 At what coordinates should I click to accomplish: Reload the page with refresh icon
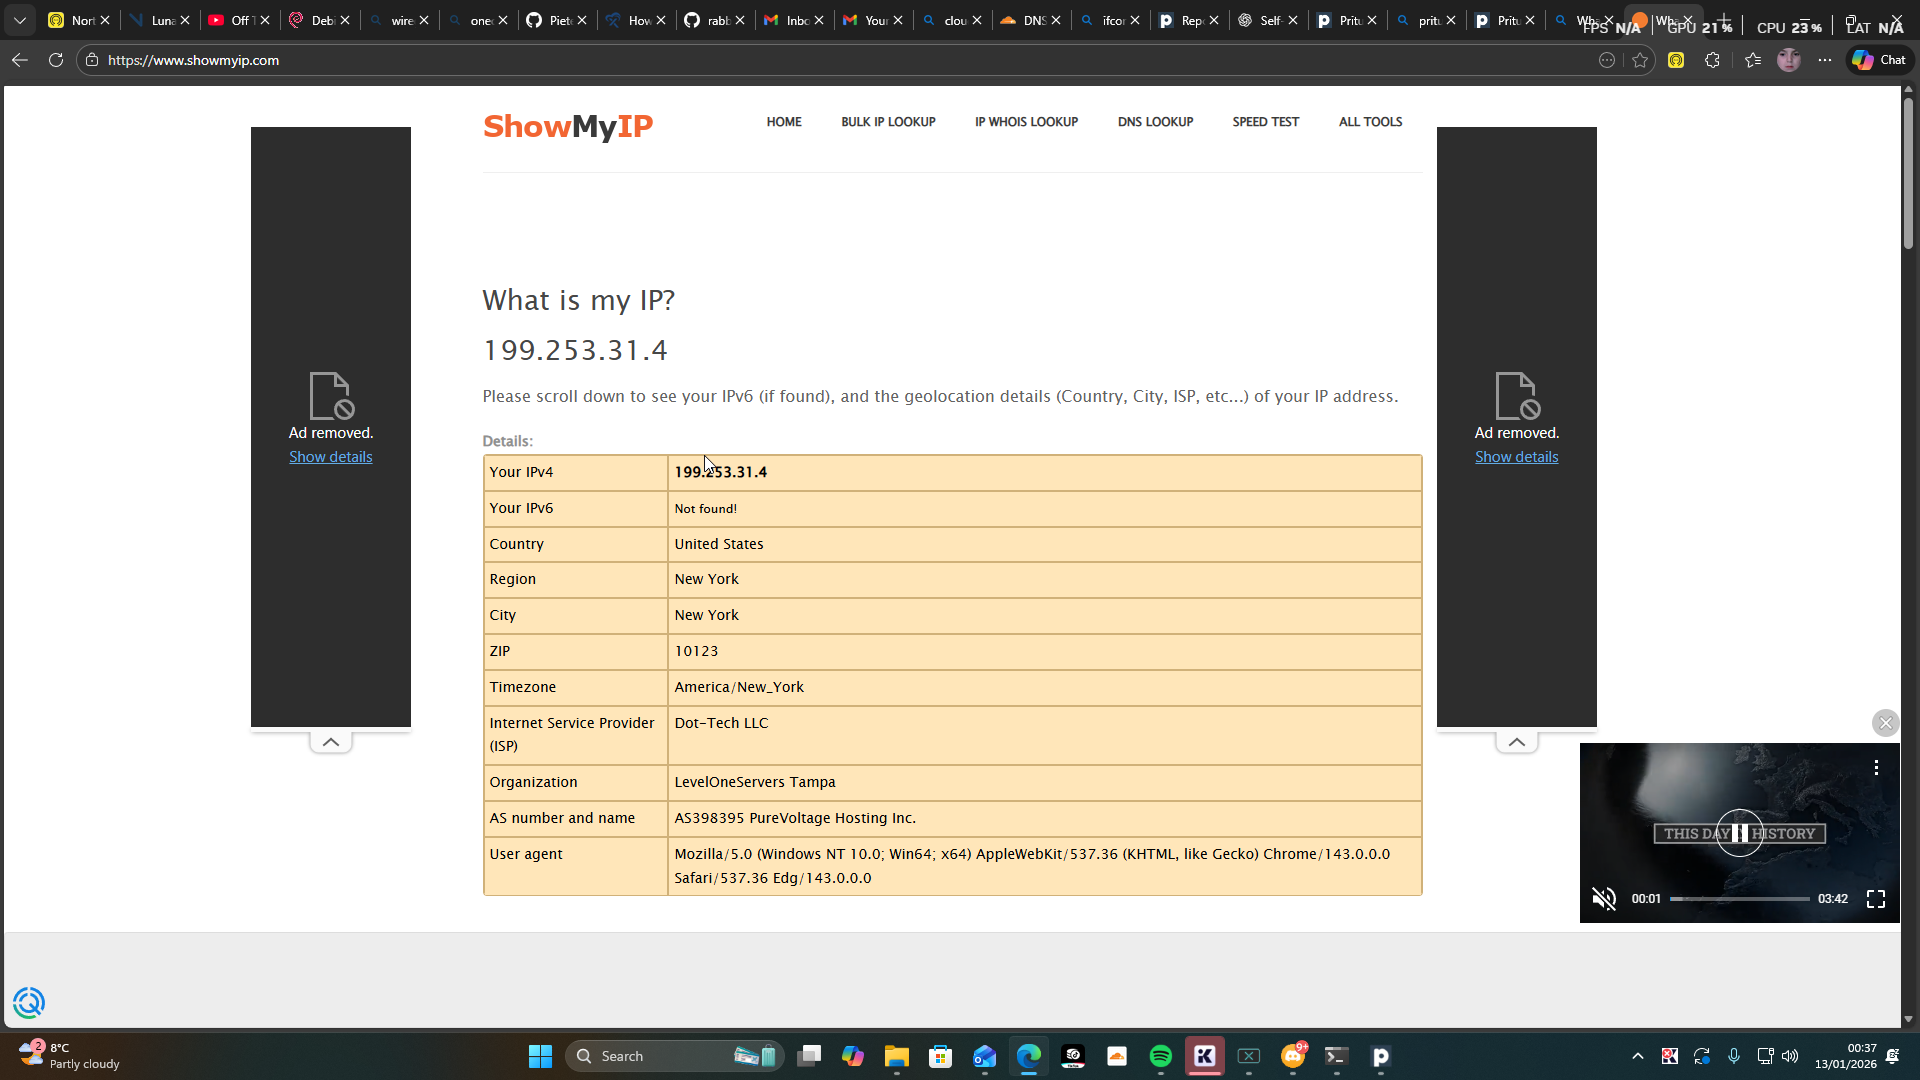tap(56, 60)
